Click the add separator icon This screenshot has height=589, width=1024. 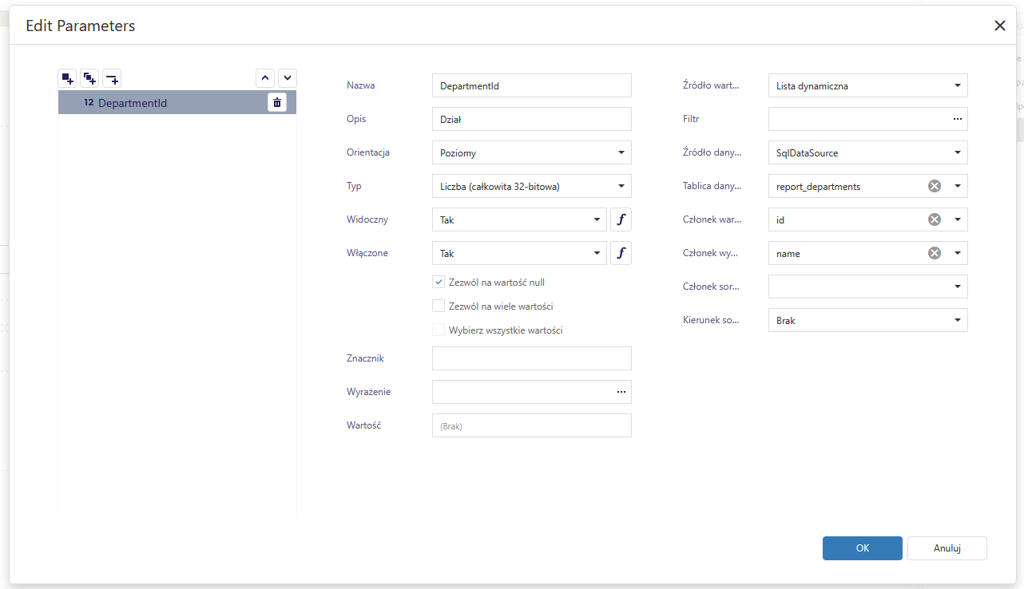[112, 78]
